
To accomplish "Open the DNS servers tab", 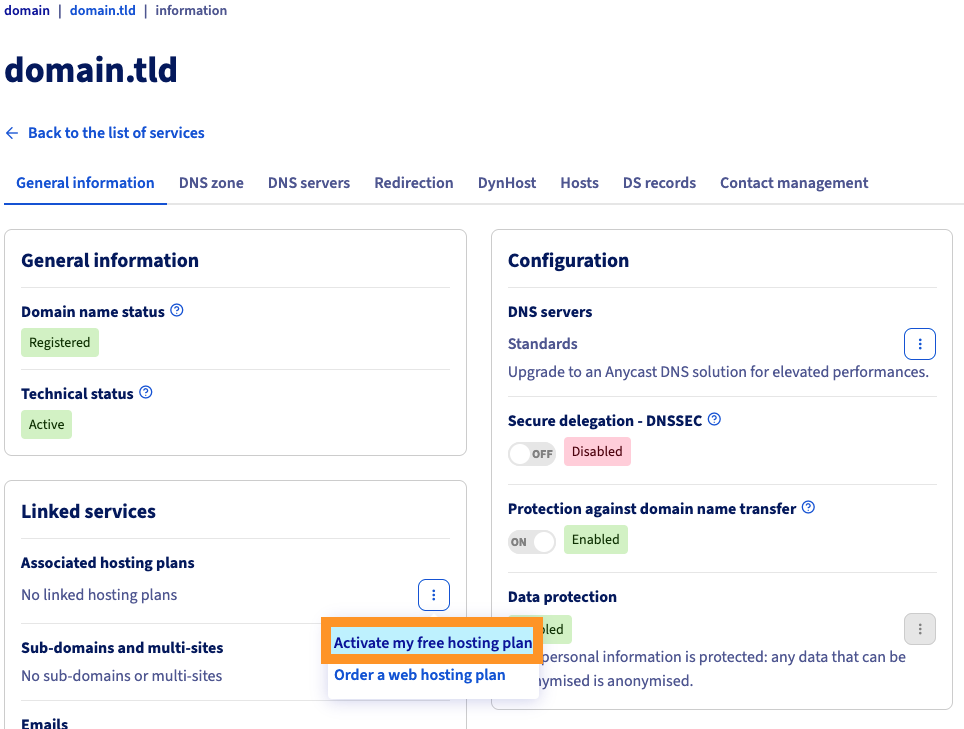I will coord(308,183).
